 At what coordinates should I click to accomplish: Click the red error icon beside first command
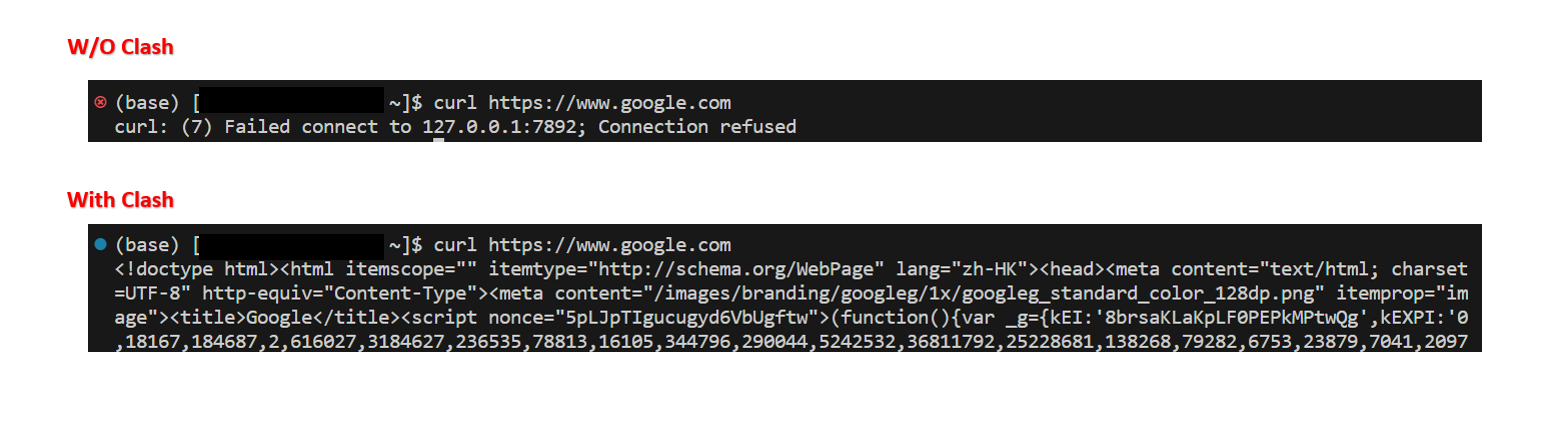click(100, 102)
